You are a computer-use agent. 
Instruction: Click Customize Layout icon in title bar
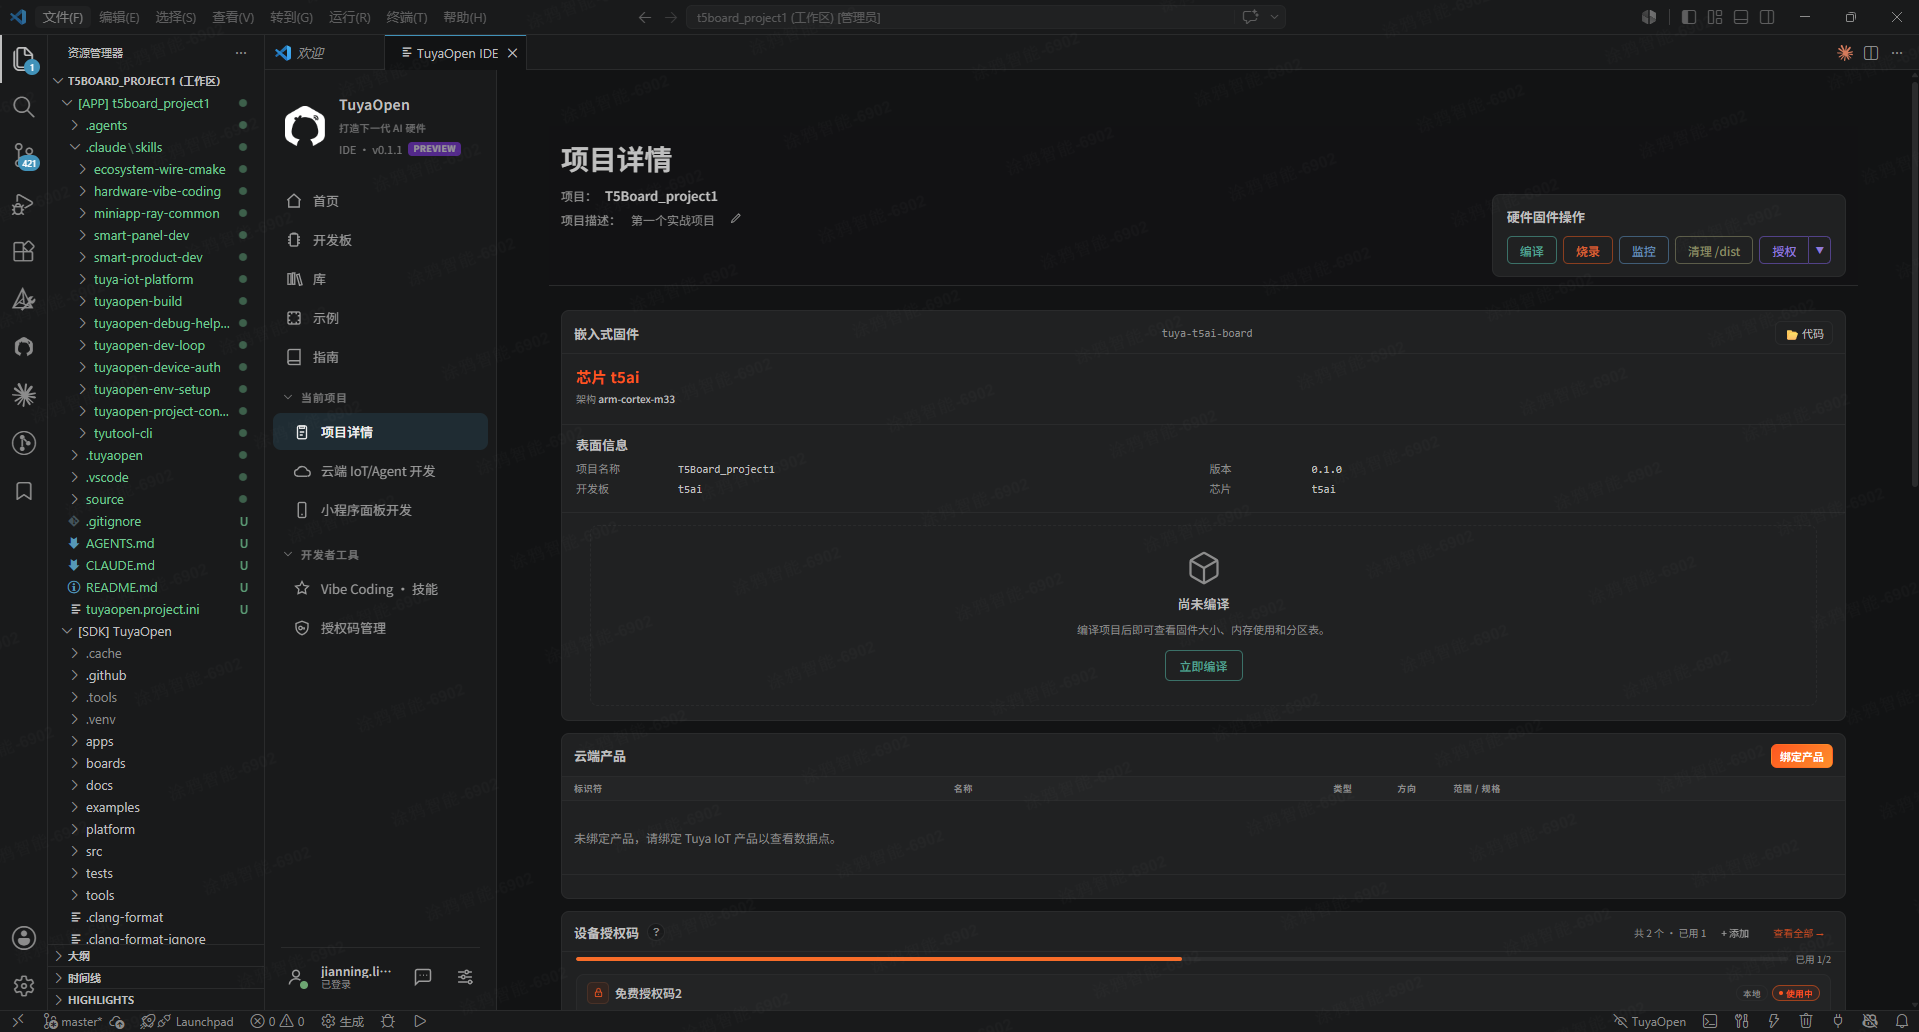[x=1715, y=17]
